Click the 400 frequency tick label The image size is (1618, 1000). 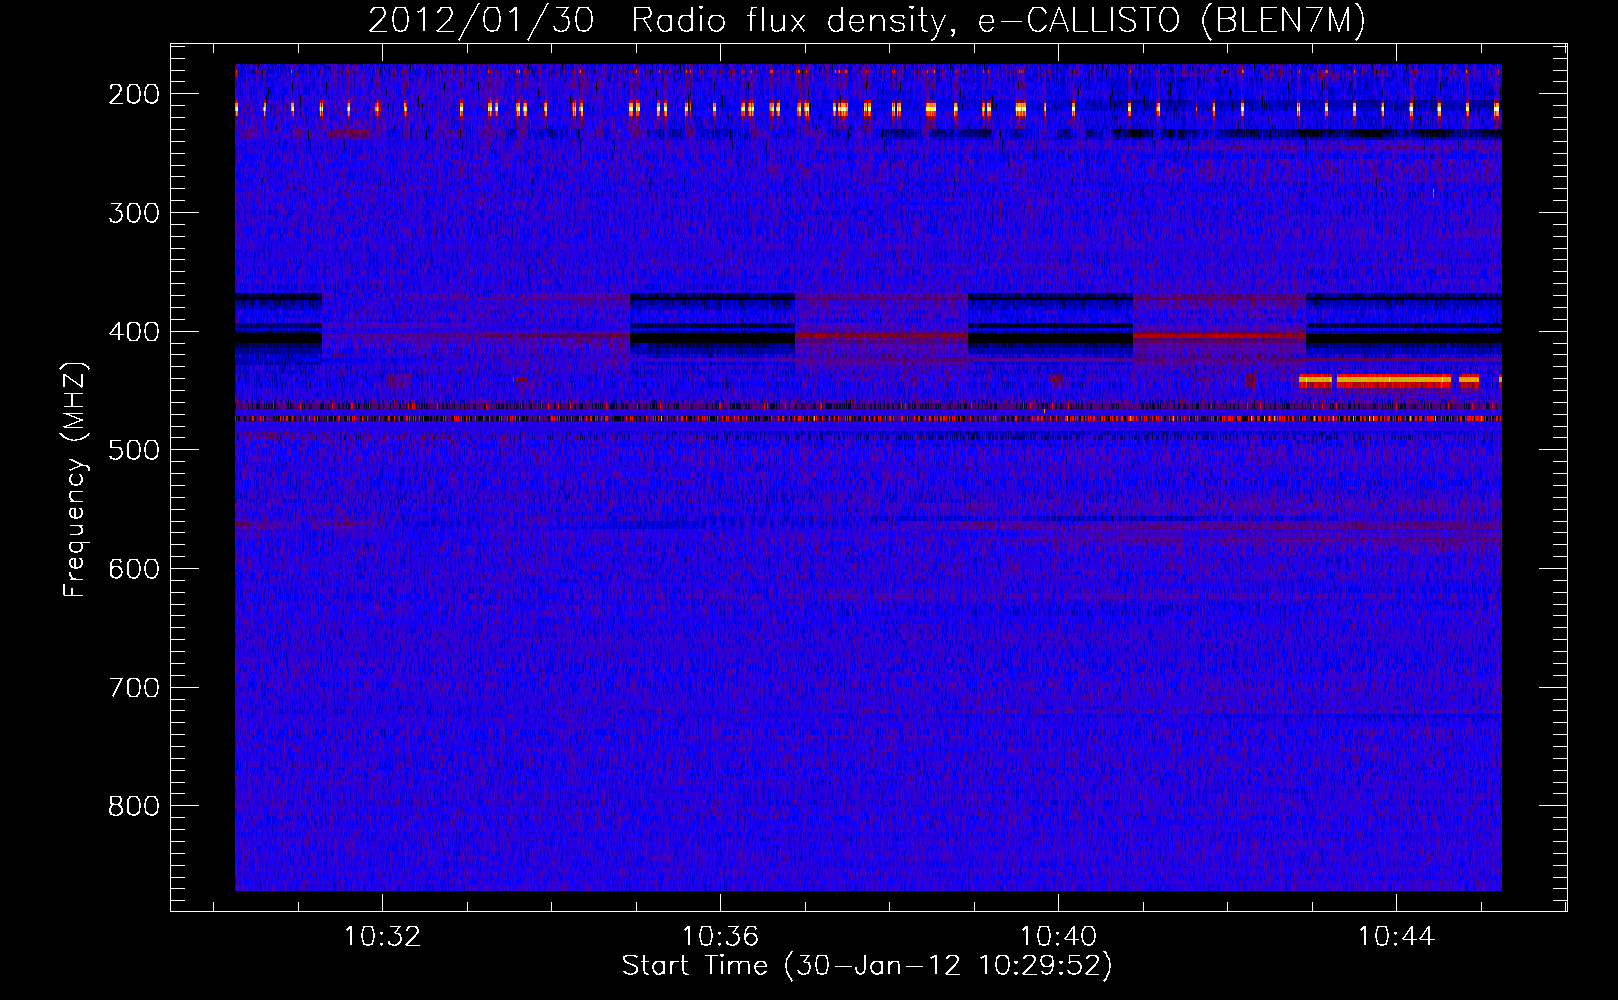[x=134, y=332]
